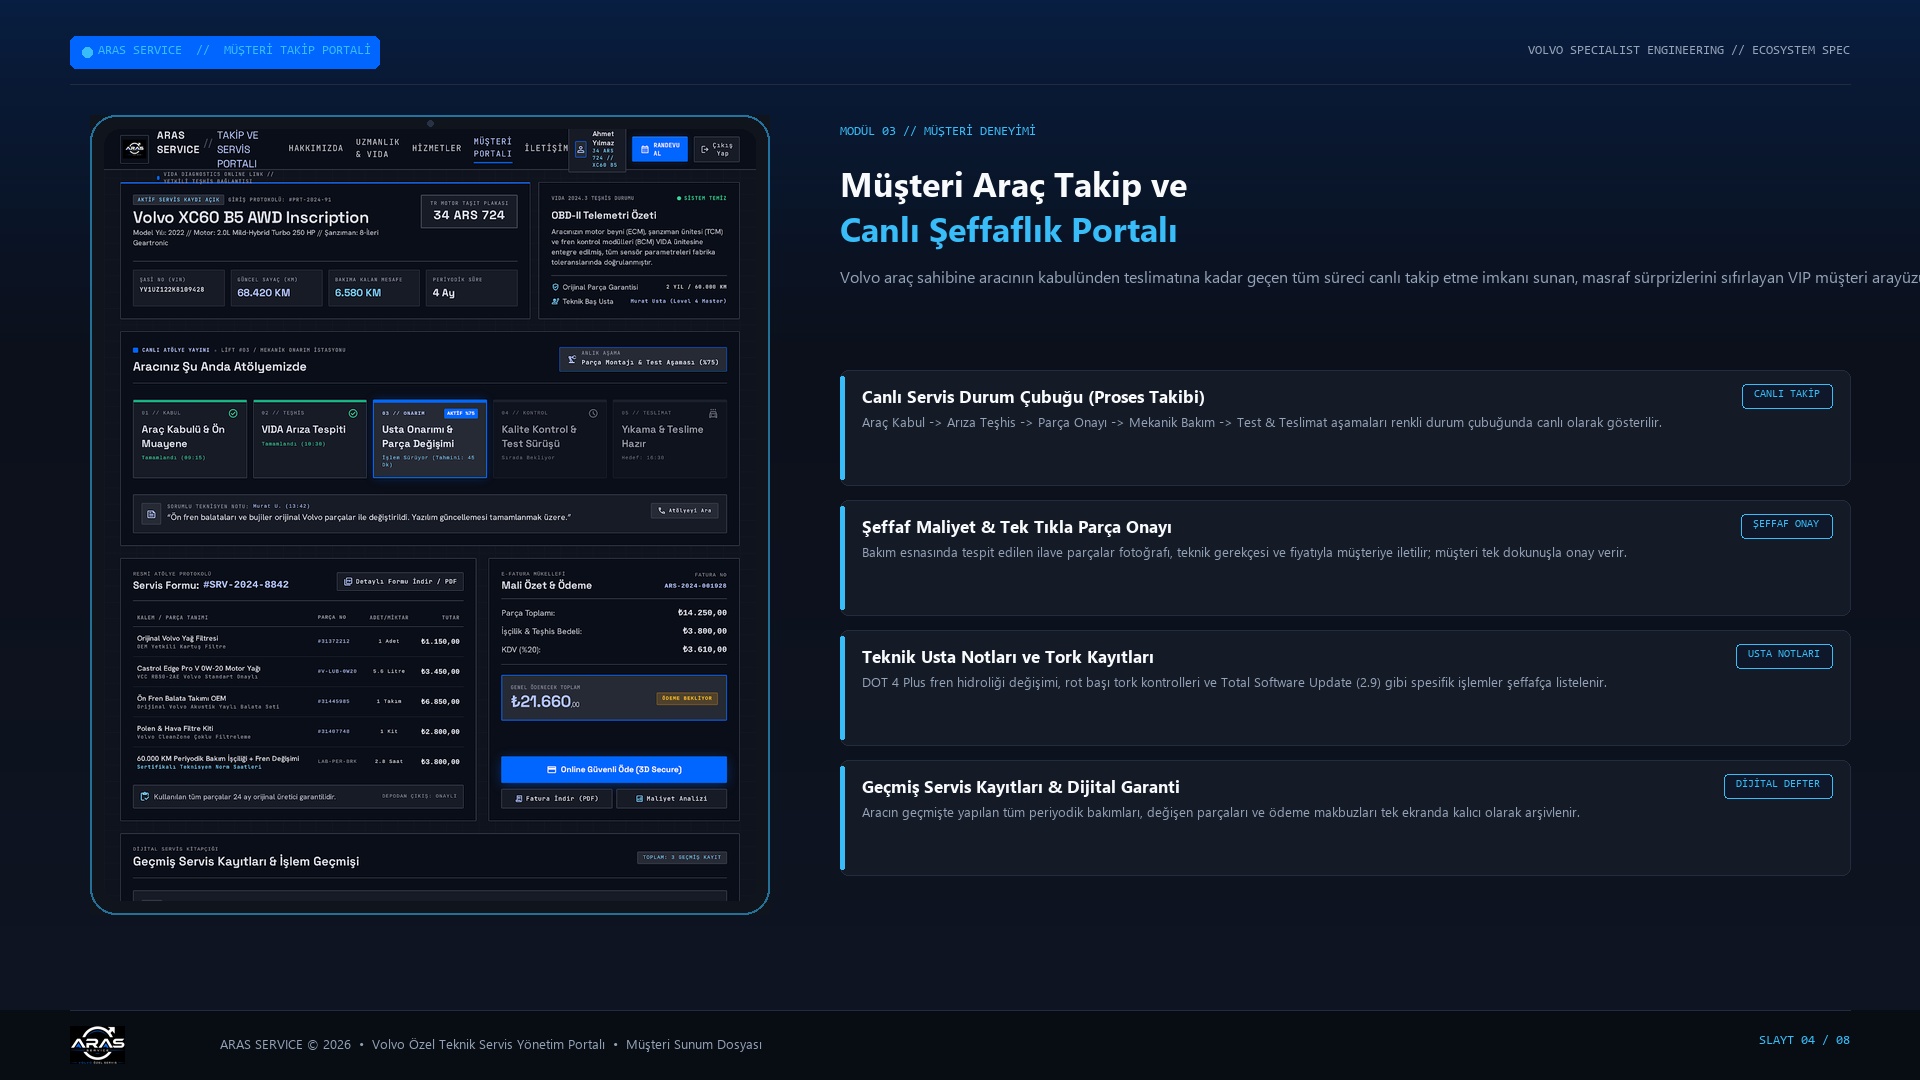The height and width of the screenshot is (1080, 1920).
Task: Click the Toplam: 3 Geçmiş Kayıt badge
Action: (x=682, y=858)
